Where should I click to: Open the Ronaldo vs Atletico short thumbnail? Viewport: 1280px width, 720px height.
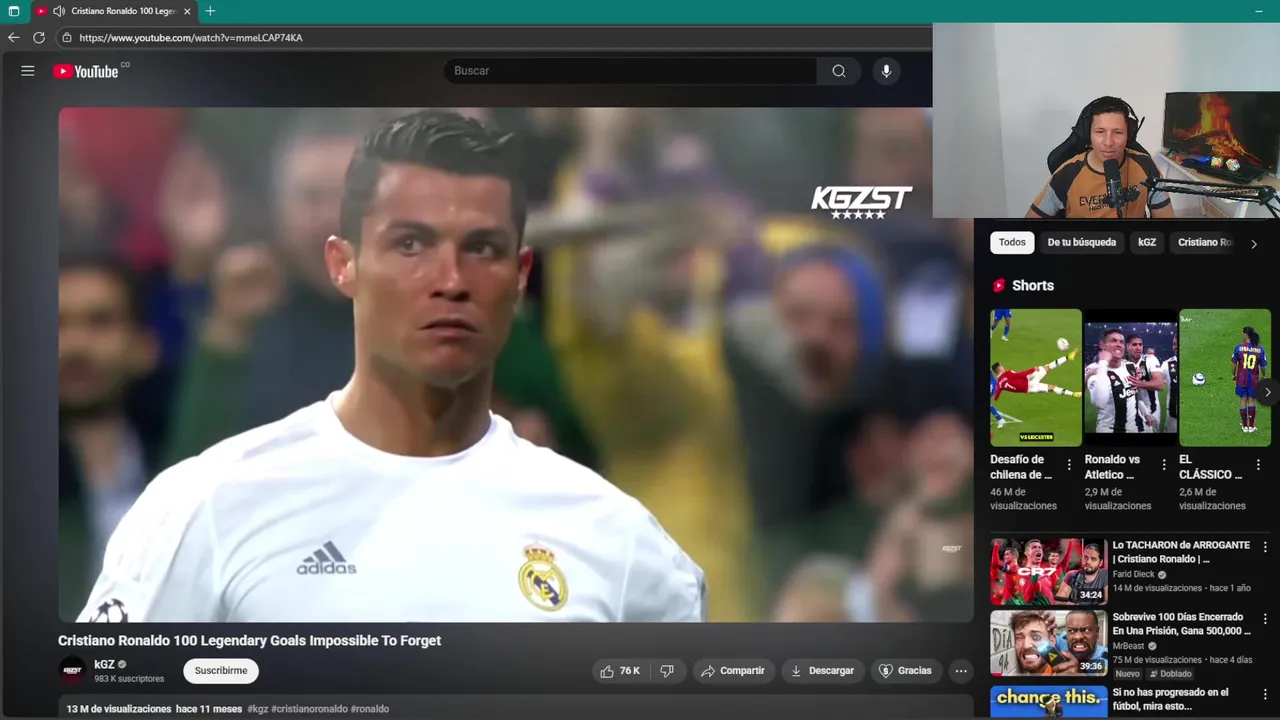coord(1131,377)
